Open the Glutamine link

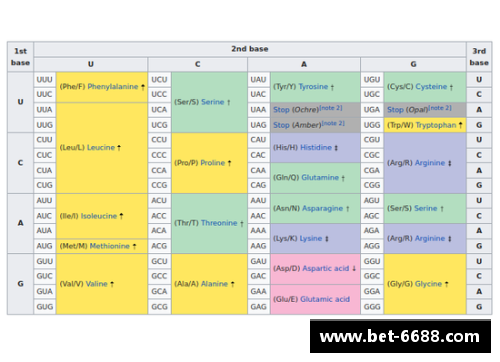320,178
